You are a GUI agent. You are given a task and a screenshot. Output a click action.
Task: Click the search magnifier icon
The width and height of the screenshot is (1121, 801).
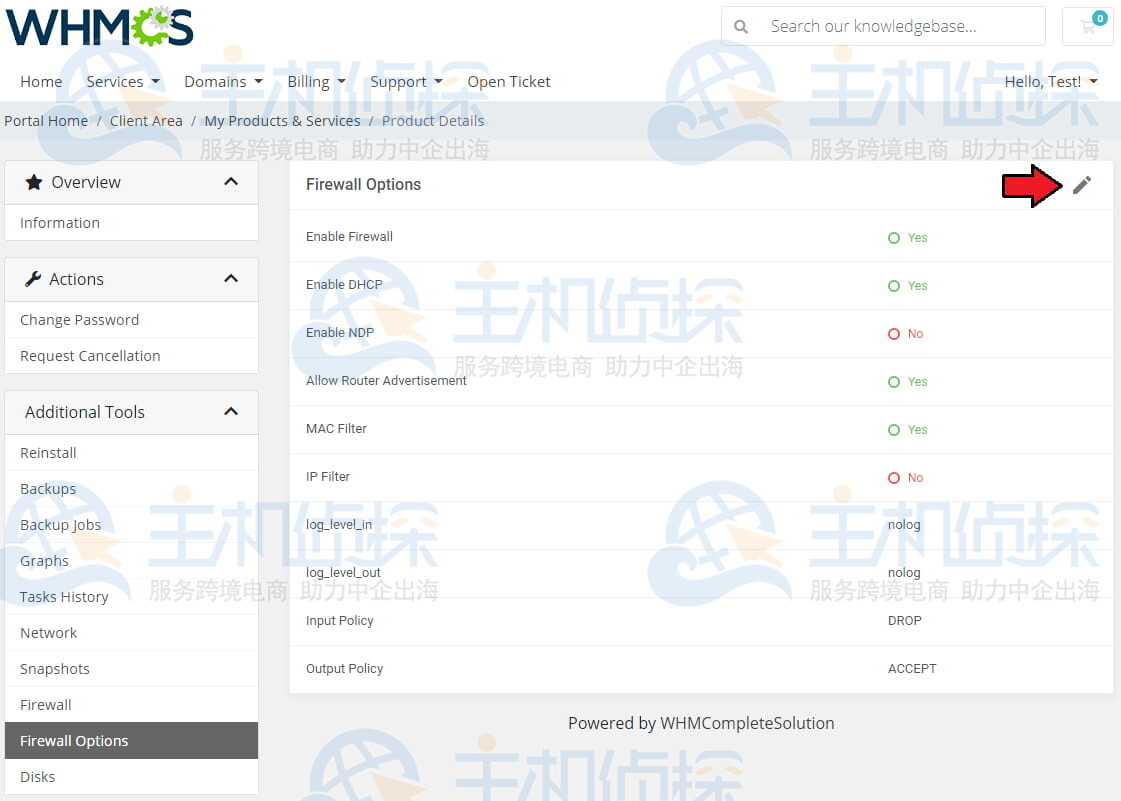coord(741,27)
